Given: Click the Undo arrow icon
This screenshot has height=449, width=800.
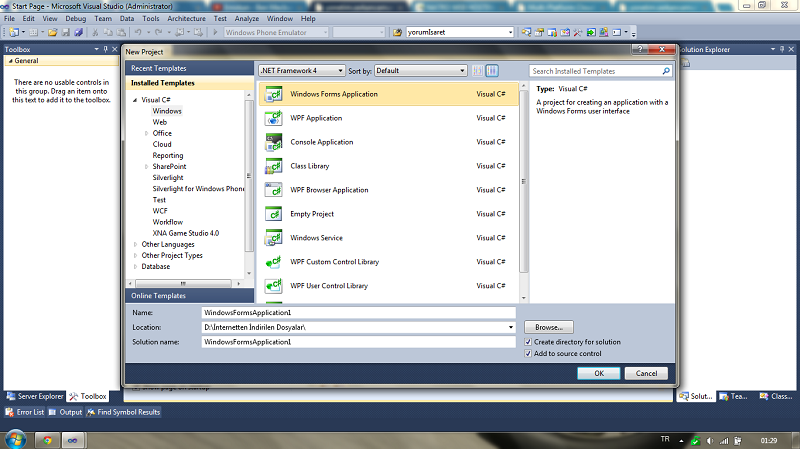Looking at the screenshot, I should 138,32.
